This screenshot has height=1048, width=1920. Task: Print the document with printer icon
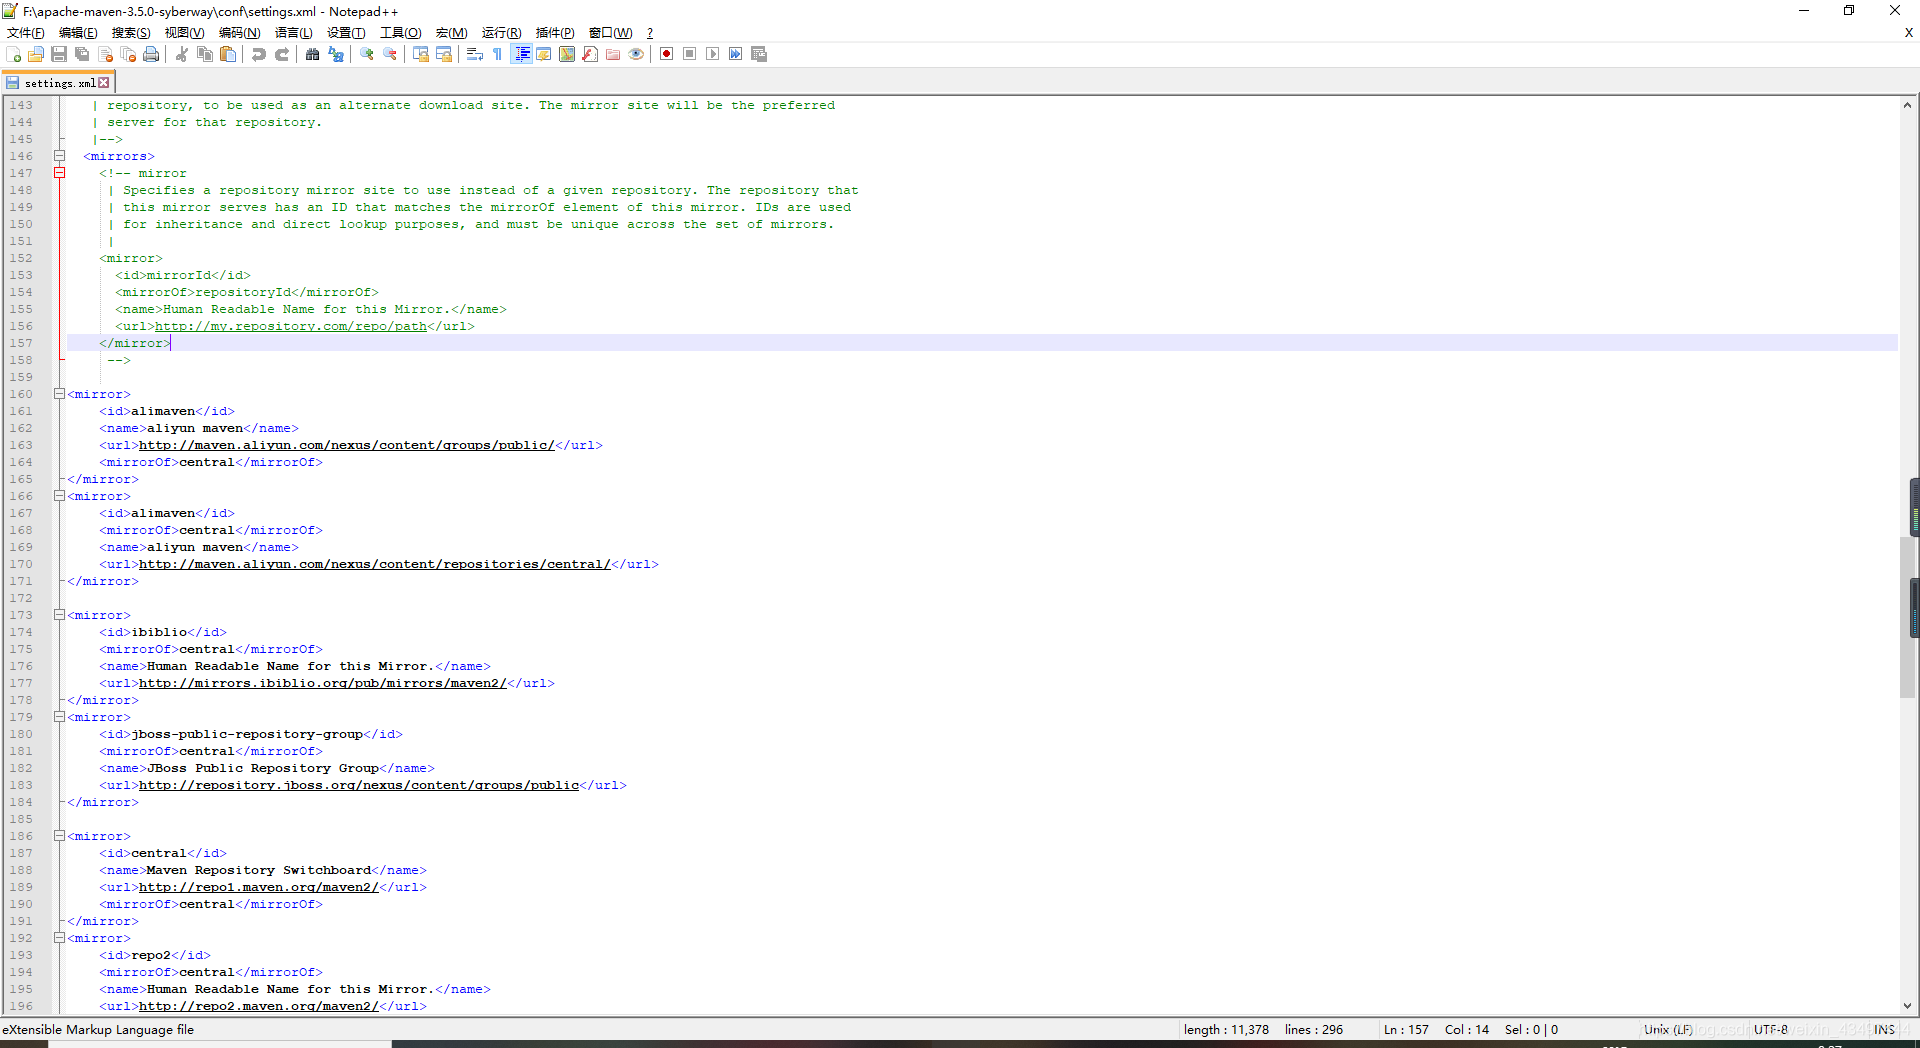(151, 54)
